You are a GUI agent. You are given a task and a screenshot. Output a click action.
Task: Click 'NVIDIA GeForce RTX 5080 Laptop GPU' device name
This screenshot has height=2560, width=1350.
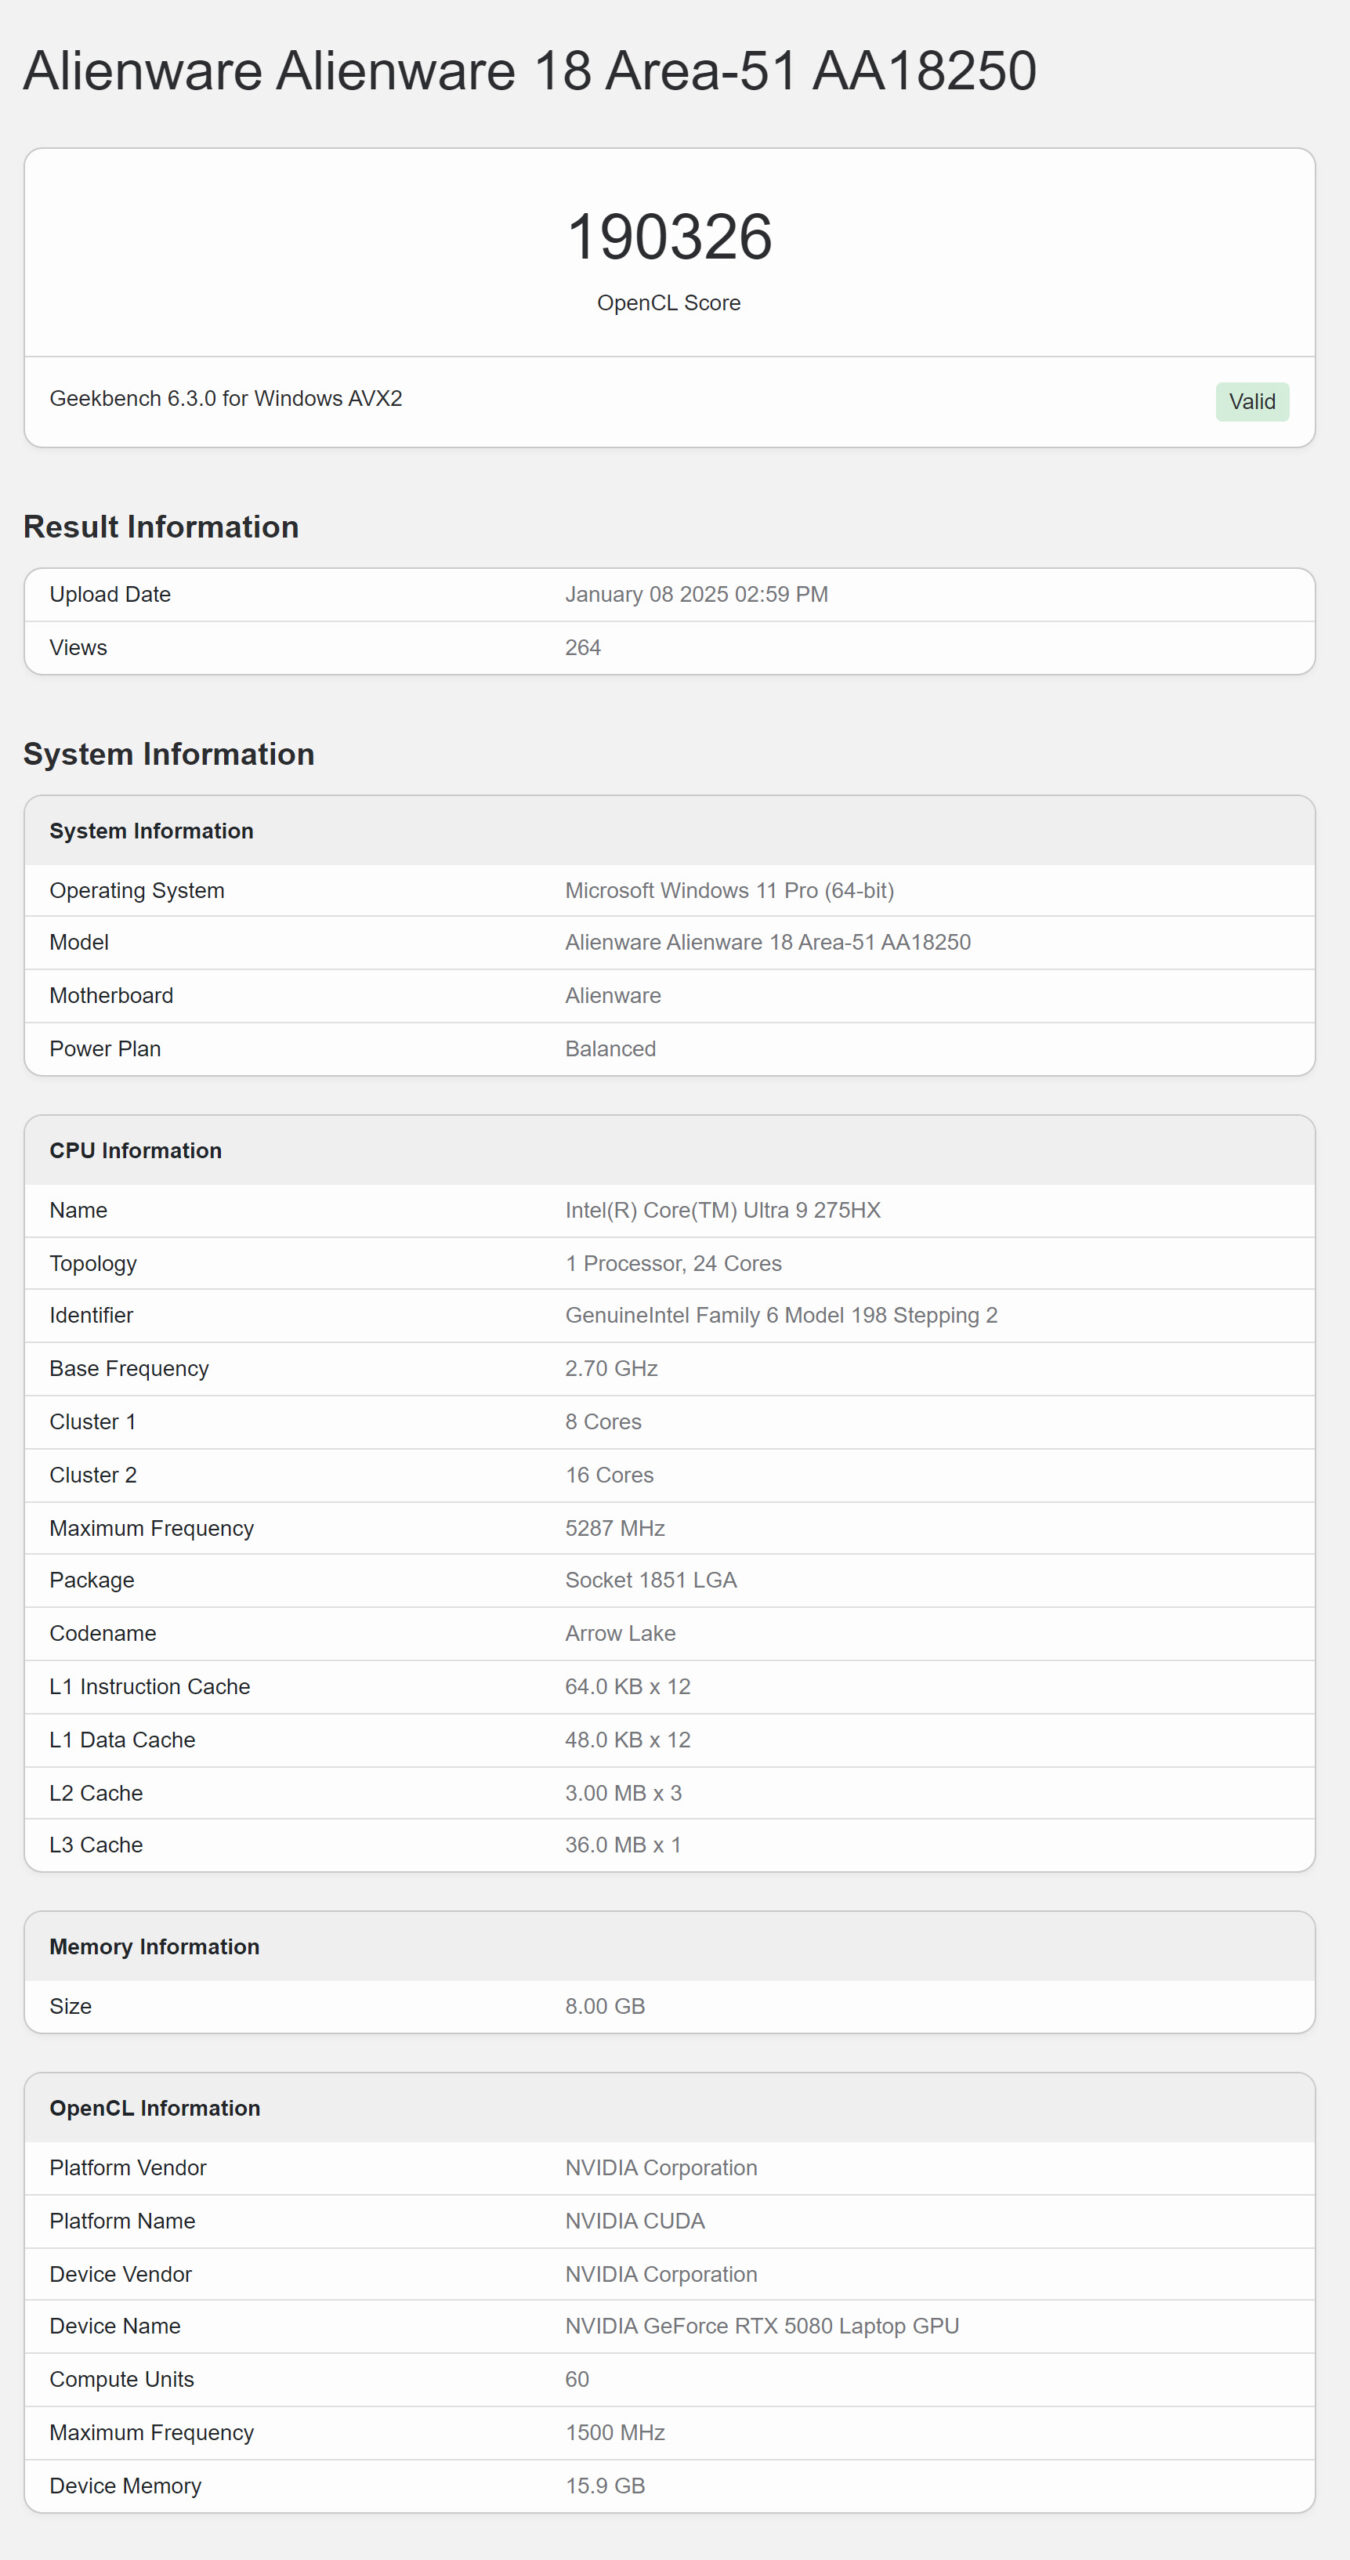click(762, 2326)
